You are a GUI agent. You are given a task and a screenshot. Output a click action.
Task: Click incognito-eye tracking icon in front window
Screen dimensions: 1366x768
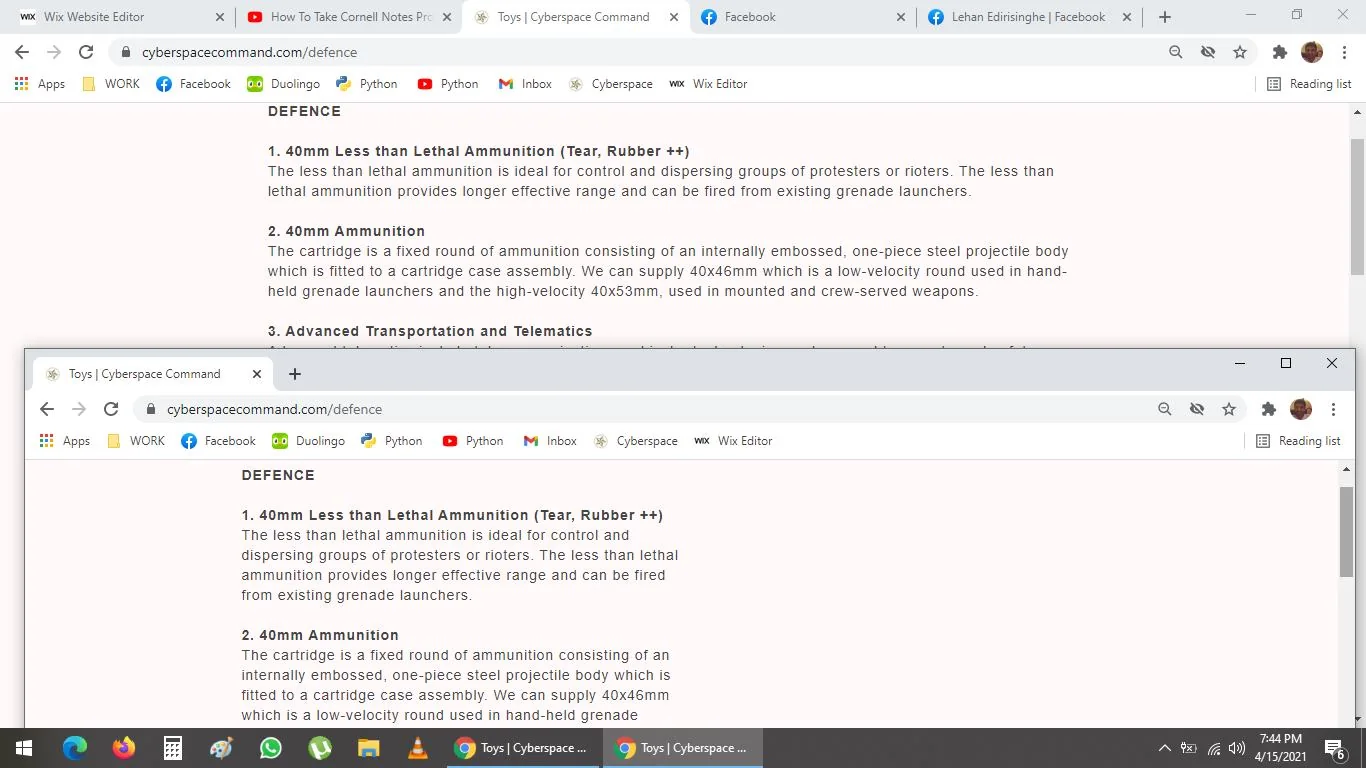tap(1197, 409)
